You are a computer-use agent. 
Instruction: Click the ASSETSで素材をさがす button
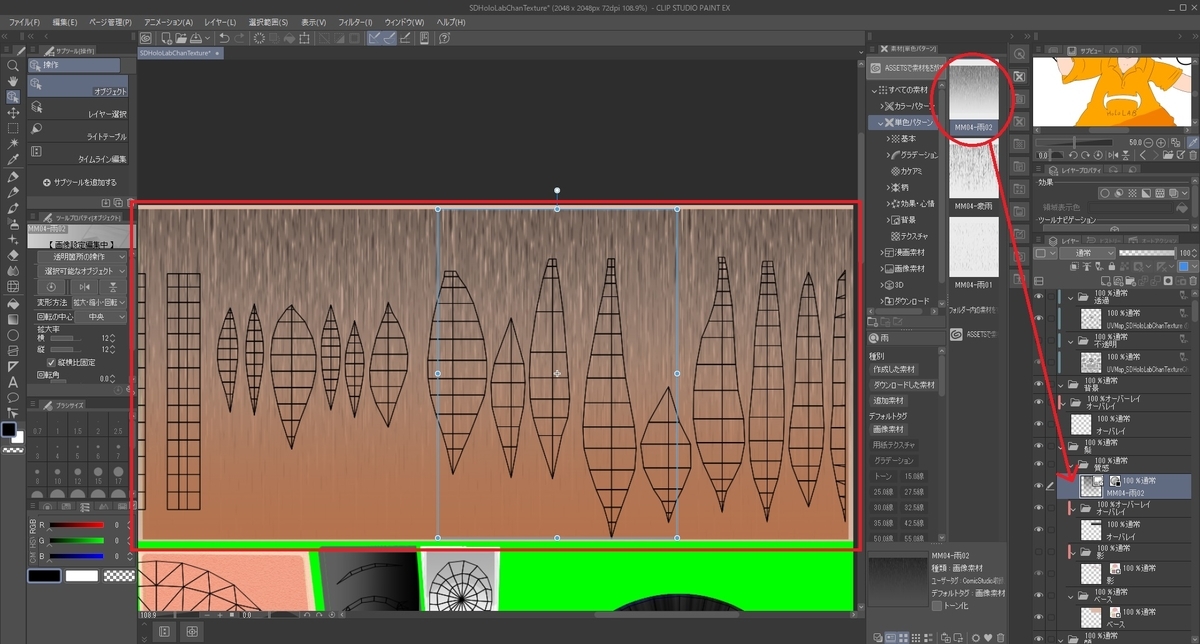point(904,68)
